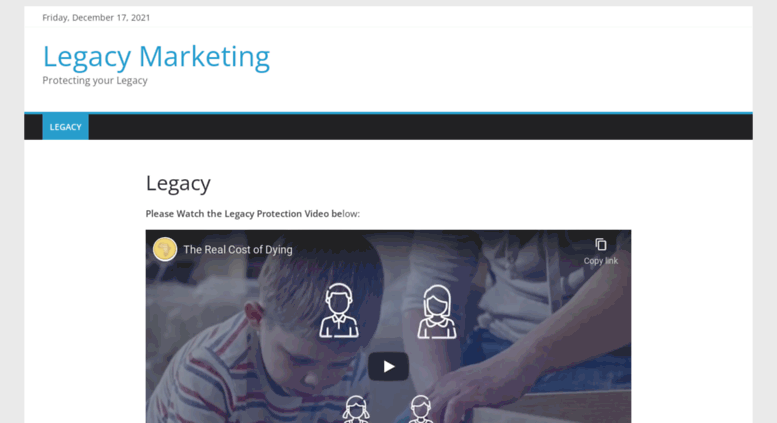
Task: Open the video title The Real Cost of Dying
Action: [x=238, y=250]
